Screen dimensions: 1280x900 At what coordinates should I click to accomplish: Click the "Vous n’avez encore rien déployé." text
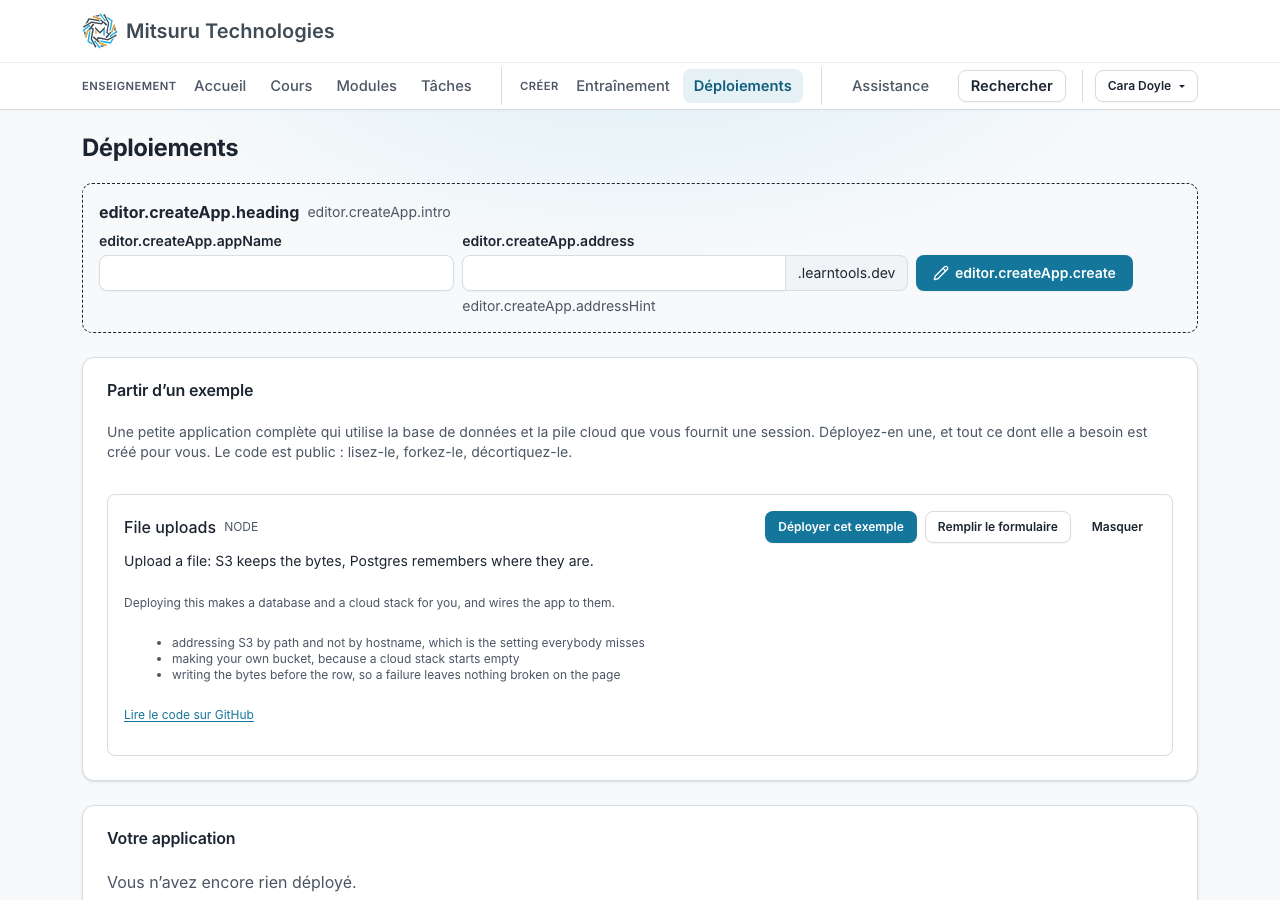click(x=232, y=882)
